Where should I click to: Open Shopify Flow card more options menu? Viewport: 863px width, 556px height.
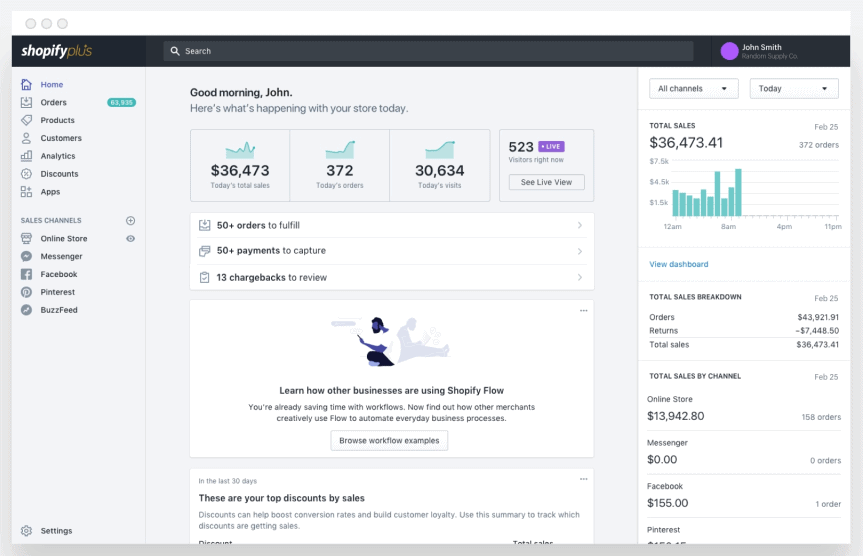click(583, 310)
